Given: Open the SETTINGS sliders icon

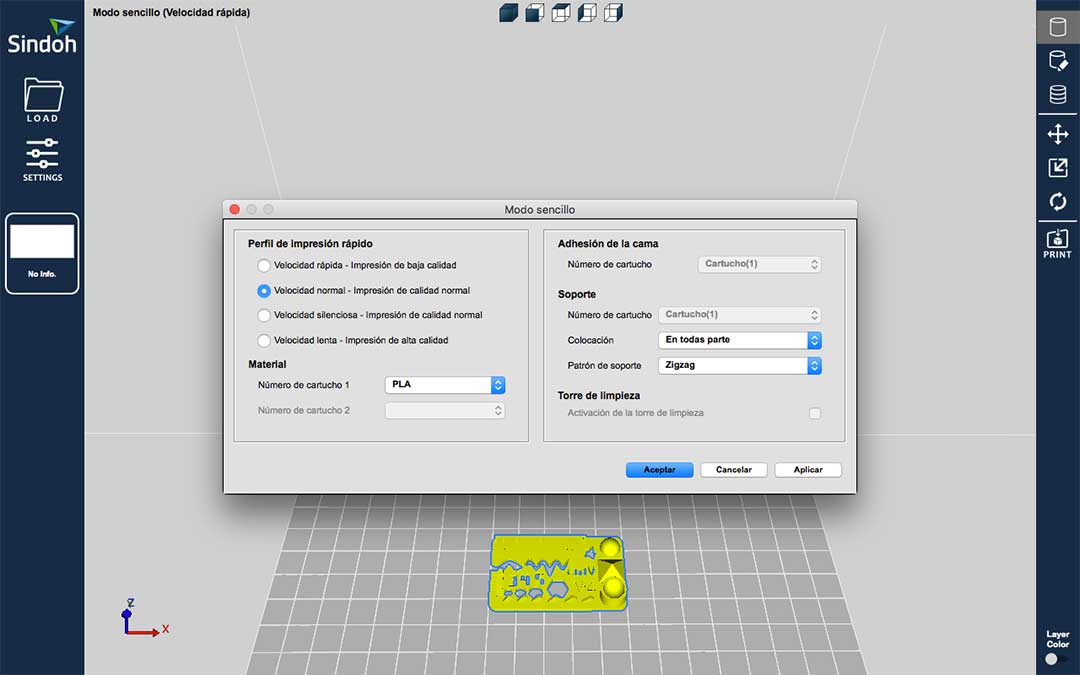Looking at the screenshot, I should (x=43, y=160).
